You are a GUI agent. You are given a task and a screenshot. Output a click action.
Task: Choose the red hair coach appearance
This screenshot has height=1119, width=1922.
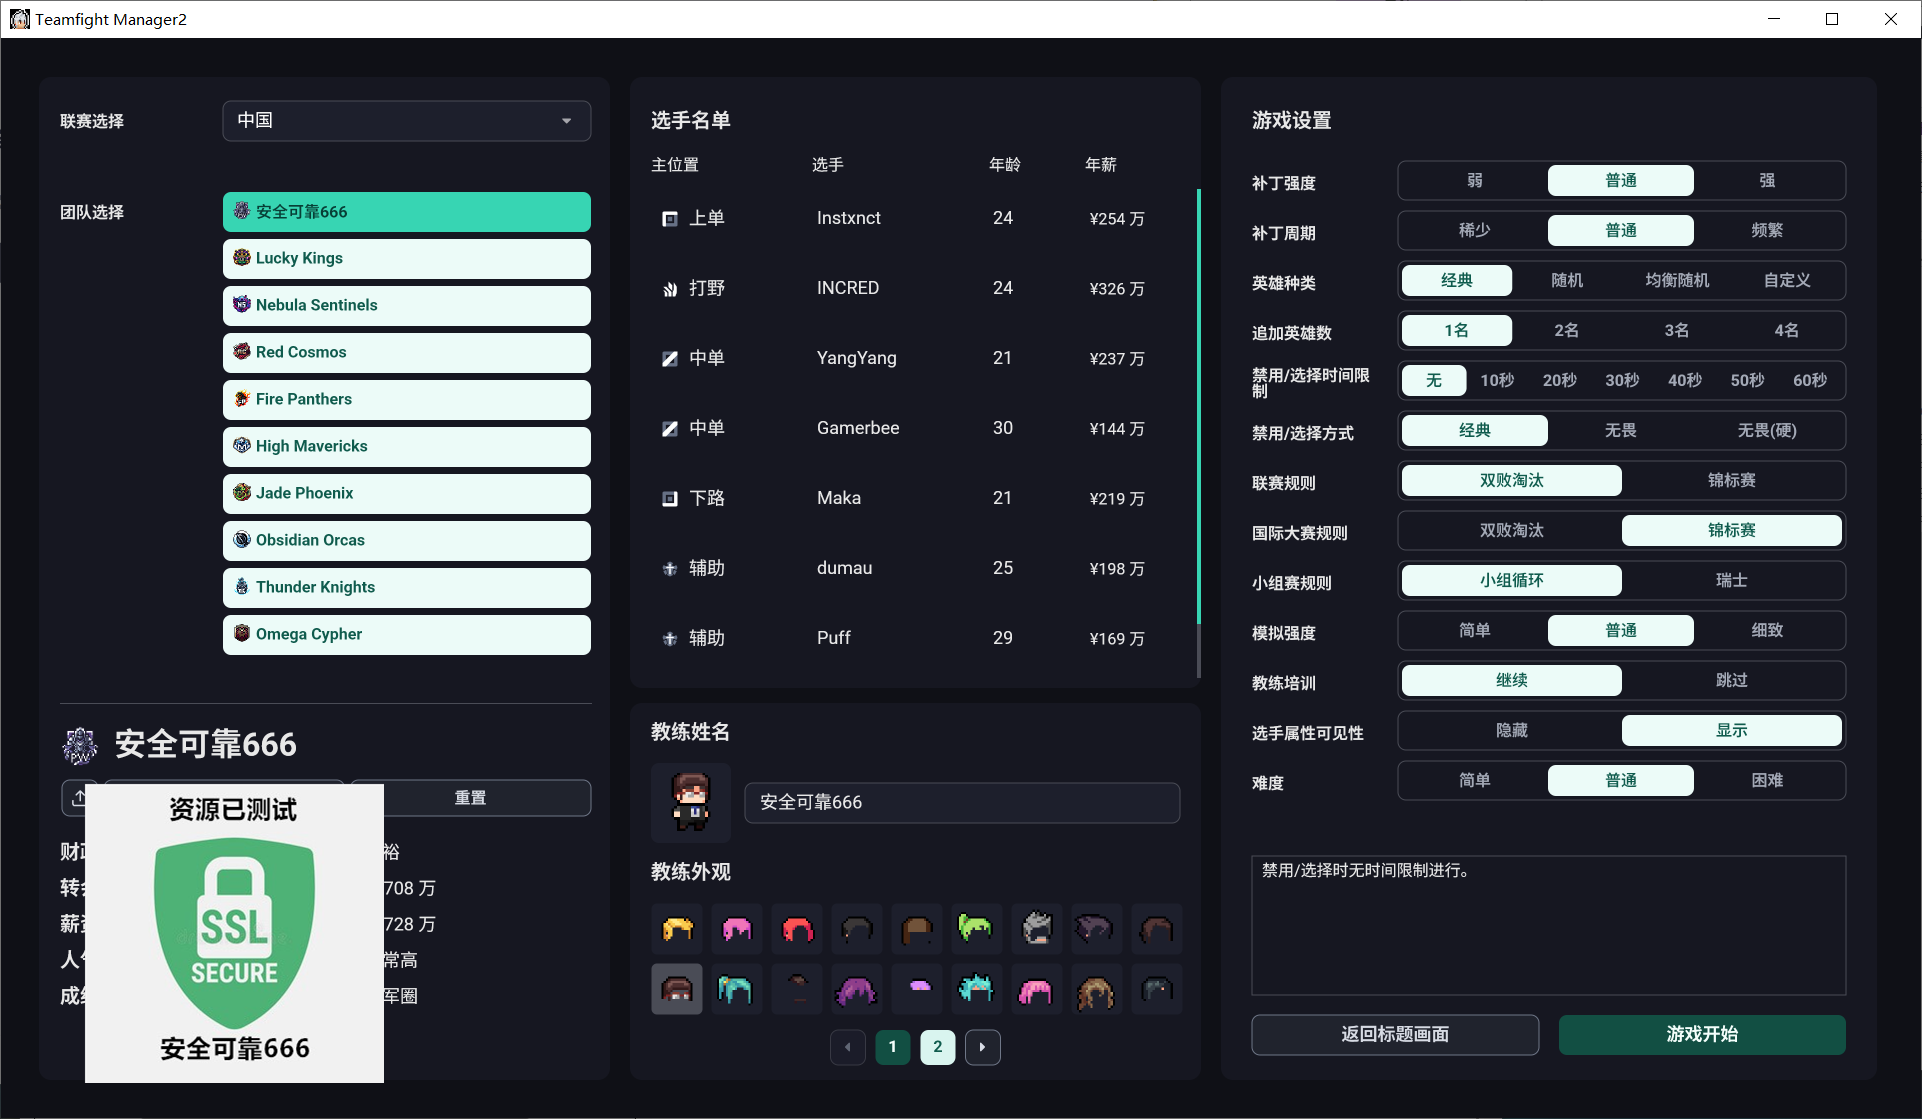[x=797, y=929]
